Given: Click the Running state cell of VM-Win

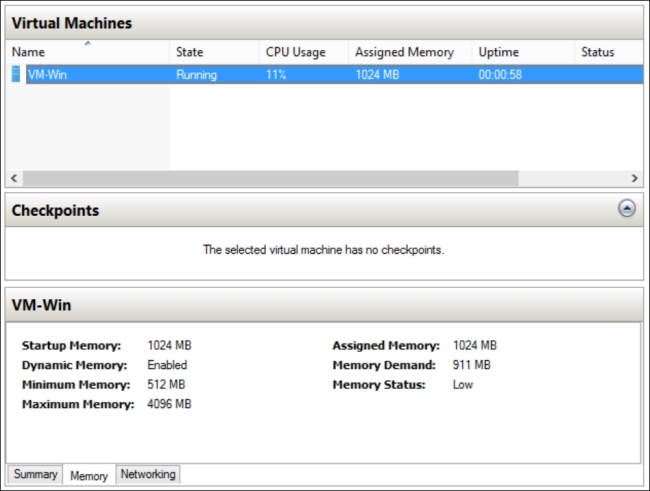Looking at the screenshot, I should [196, 75].
